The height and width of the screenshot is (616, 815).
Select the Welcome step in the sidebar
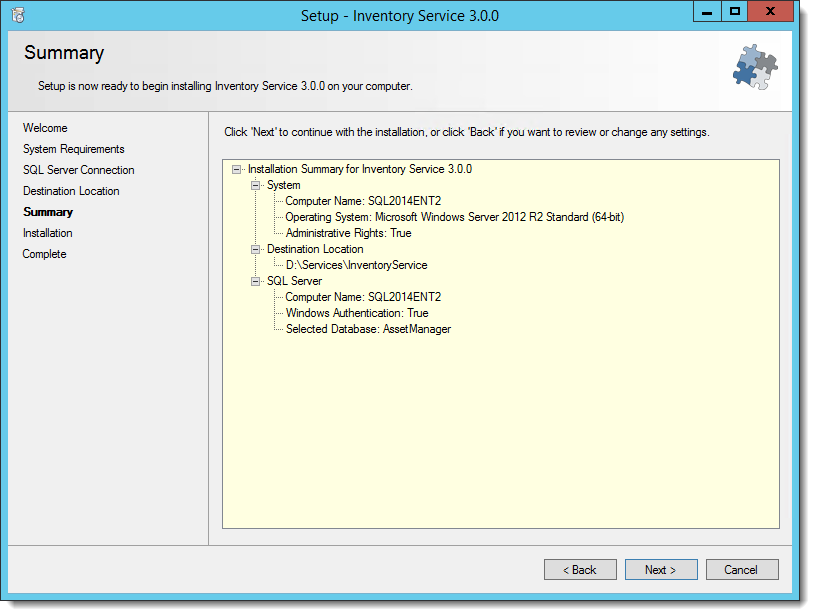click(x=45, y=128)
